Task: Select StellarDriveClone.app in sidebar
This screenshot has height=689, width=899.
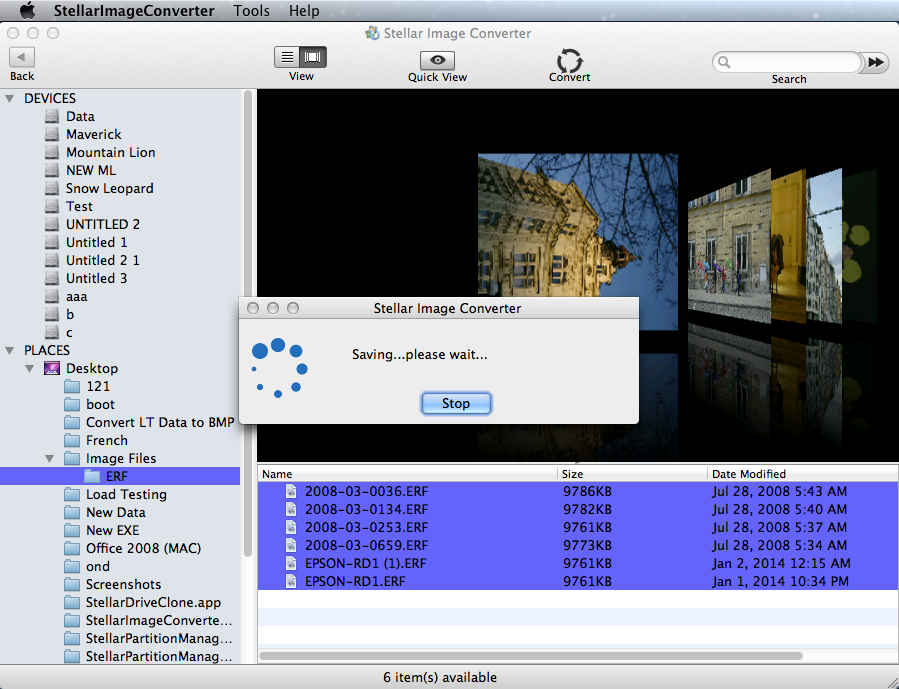Action: tap(142, 602)
